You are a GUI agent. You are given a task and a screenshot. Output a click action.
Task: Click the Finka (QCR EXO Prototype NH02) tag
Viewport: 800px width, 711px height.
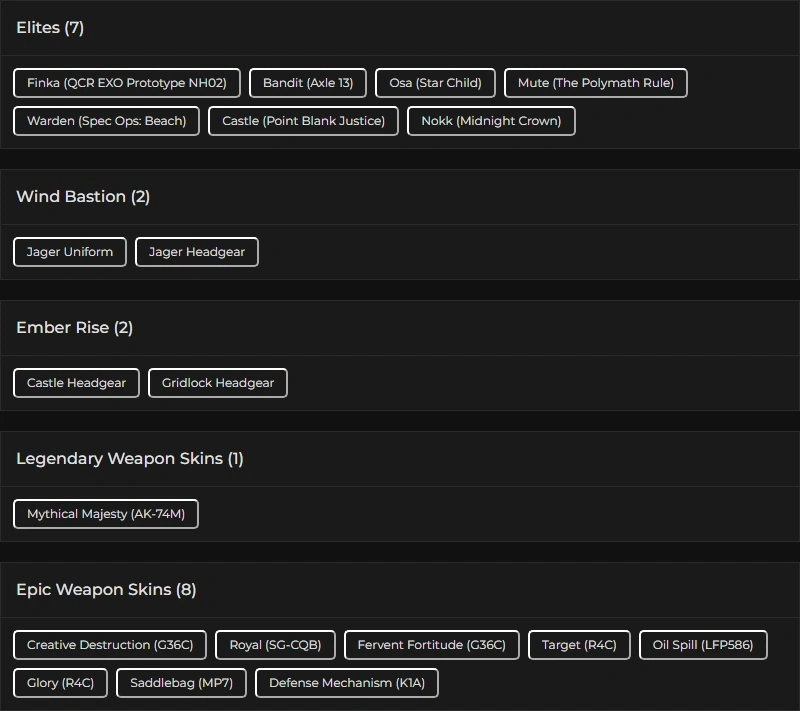coord(127,83)
